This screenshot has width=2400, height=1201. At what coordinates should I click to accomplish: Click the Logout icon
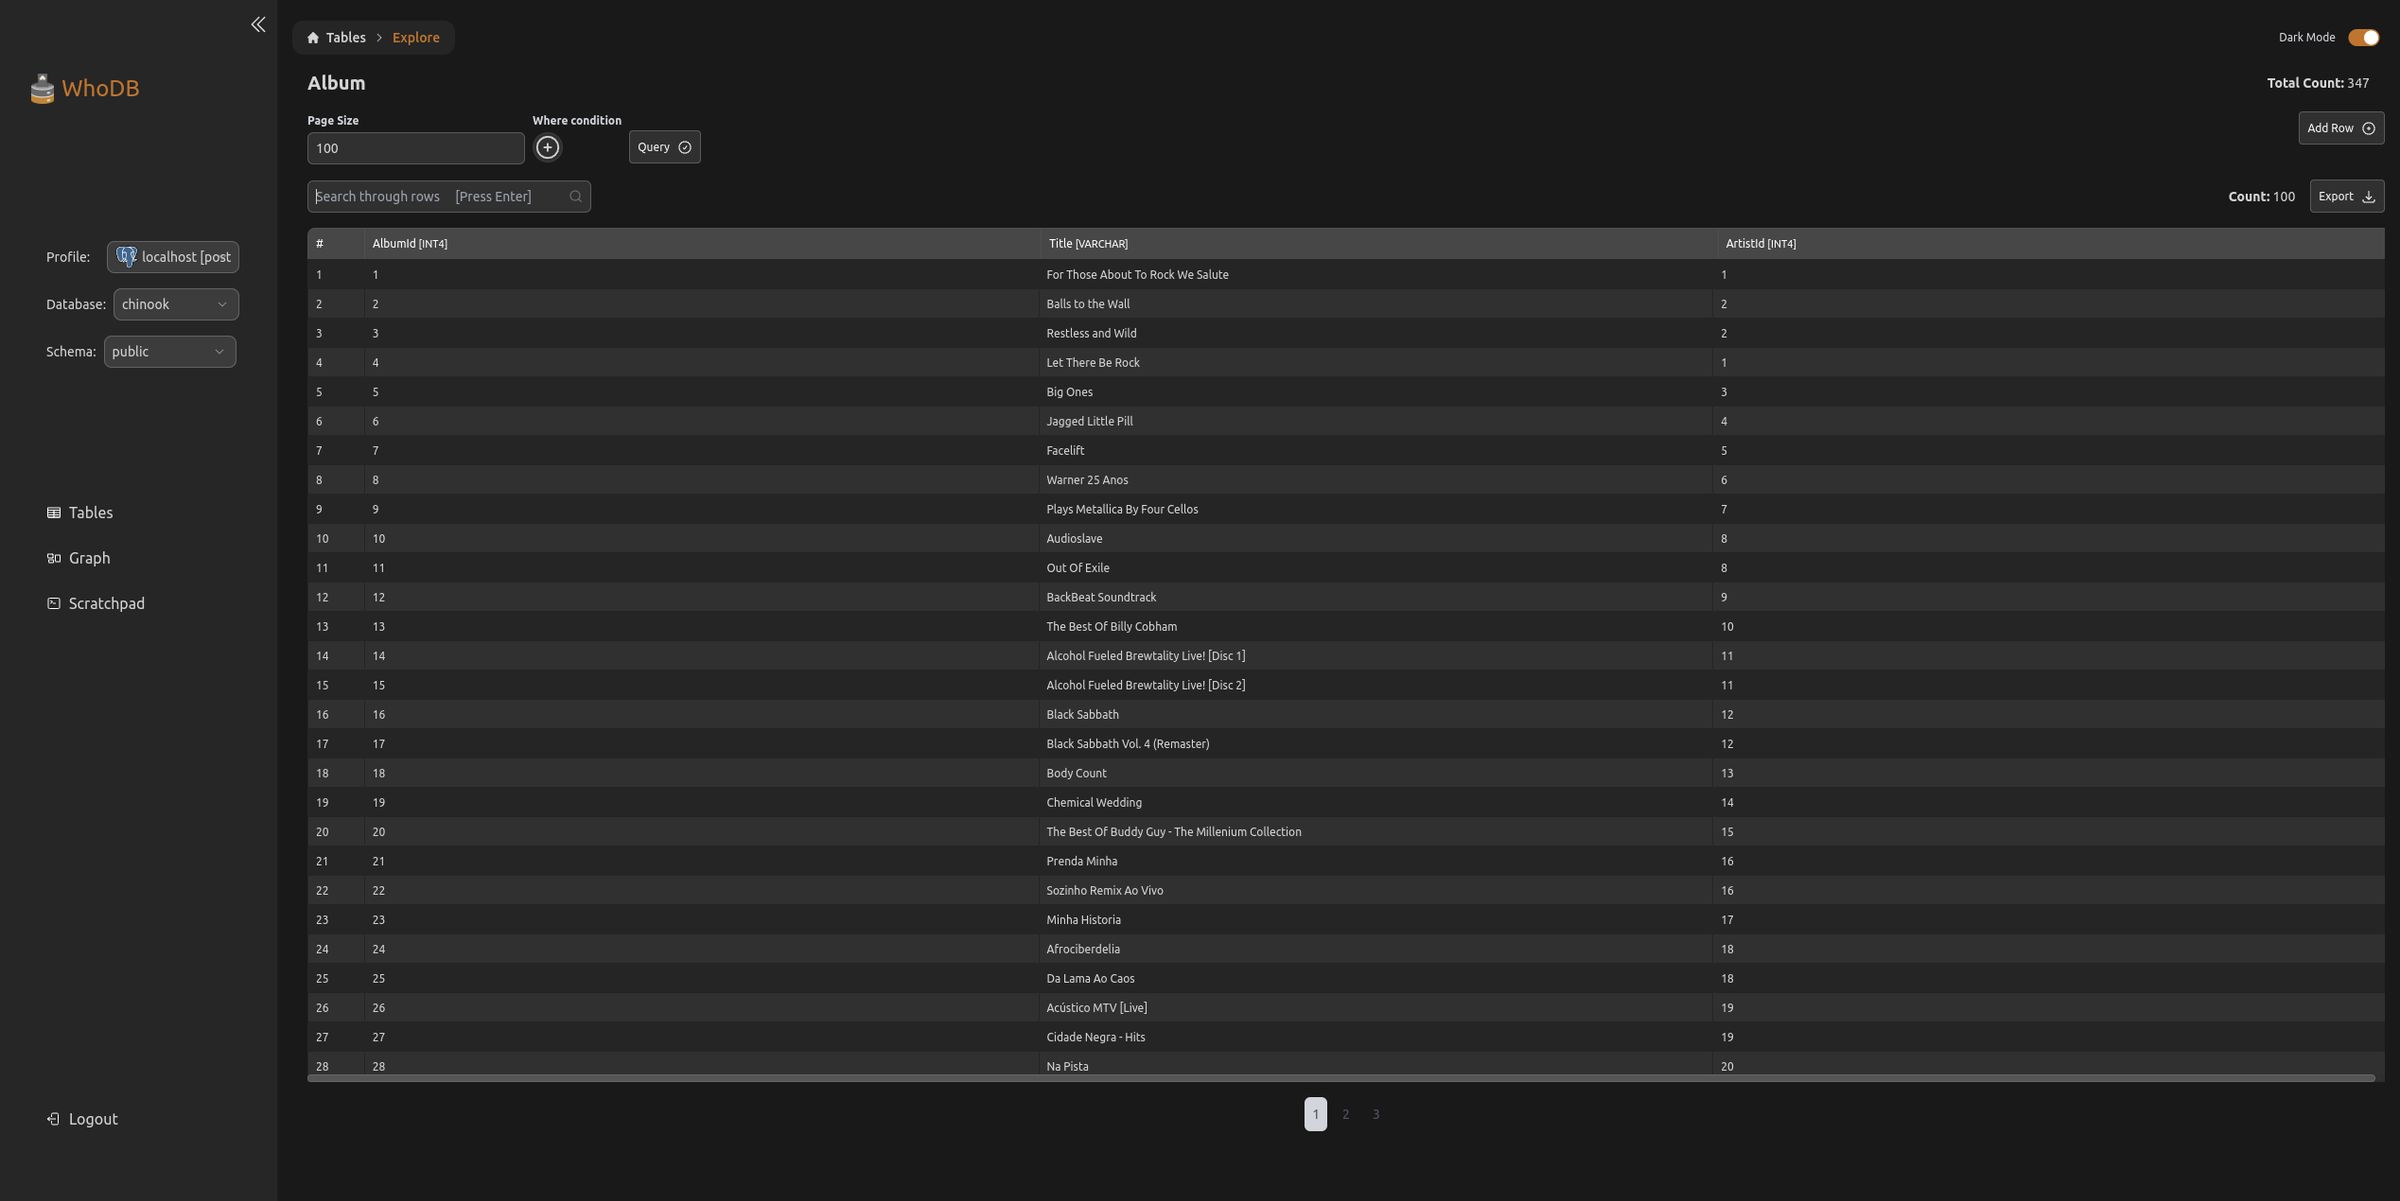(x=53, y=1118)
